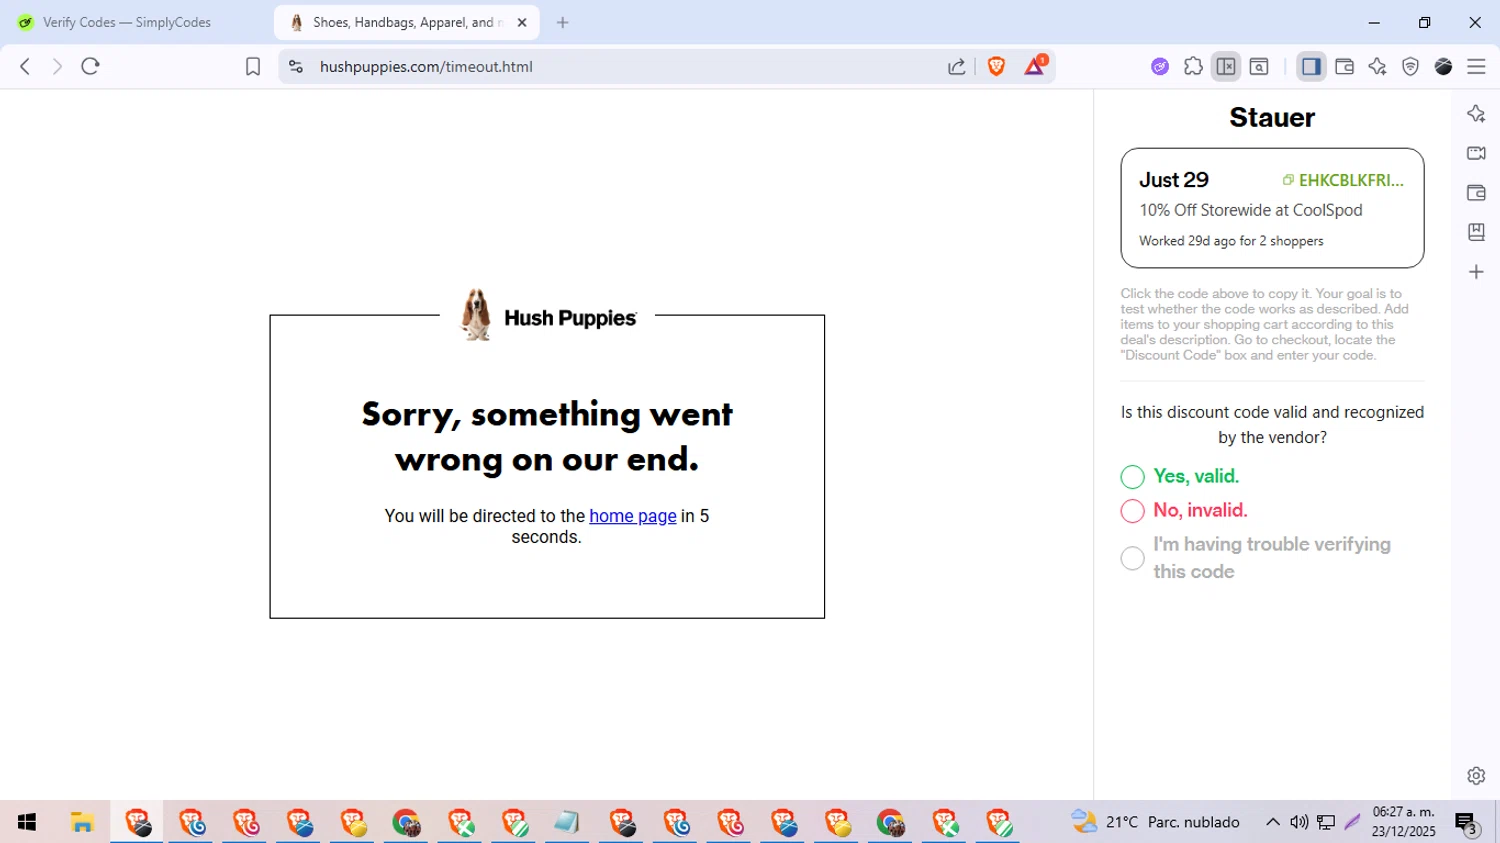
Task: Copy the EHKCBLKFRI... discount code
Action: tap(1343, 180)
